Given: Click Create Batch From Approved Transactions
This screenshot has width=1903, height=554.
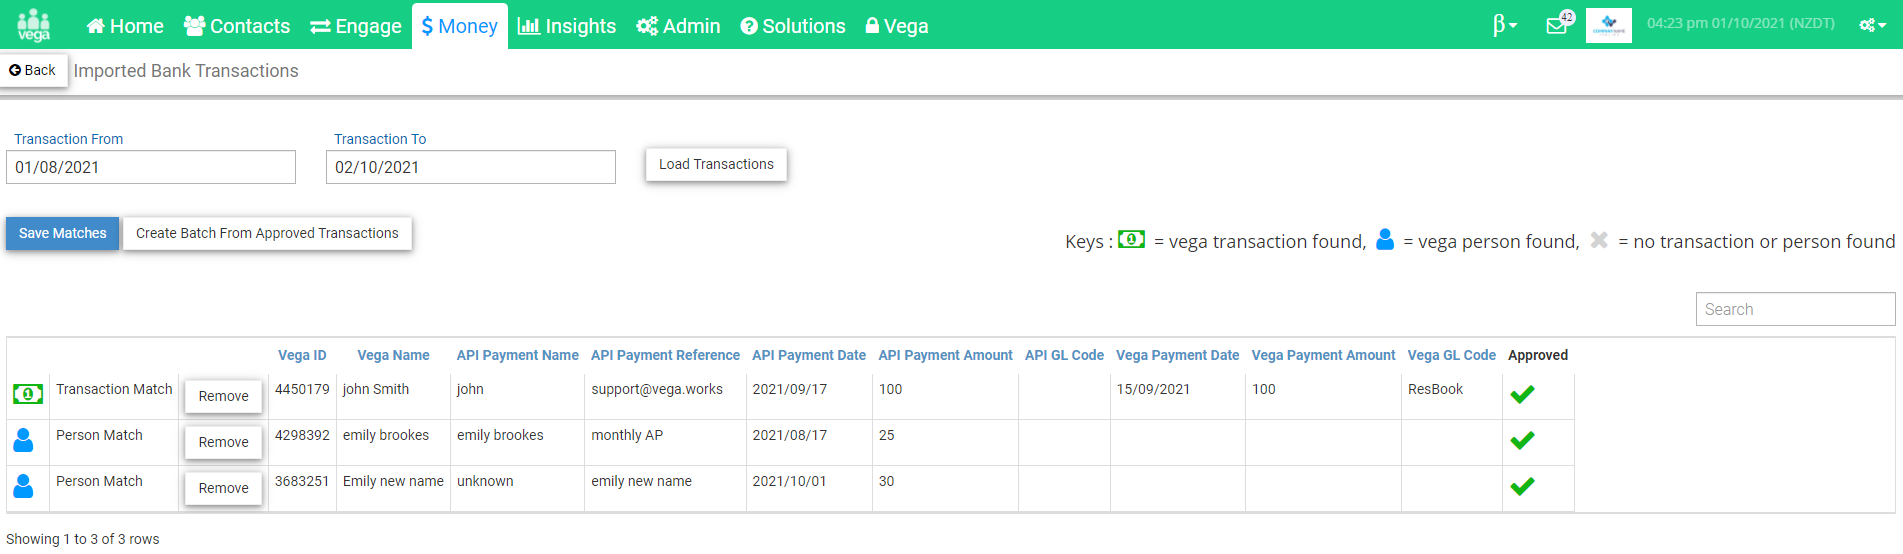Looking at the screenshot, I should point(267,233).
